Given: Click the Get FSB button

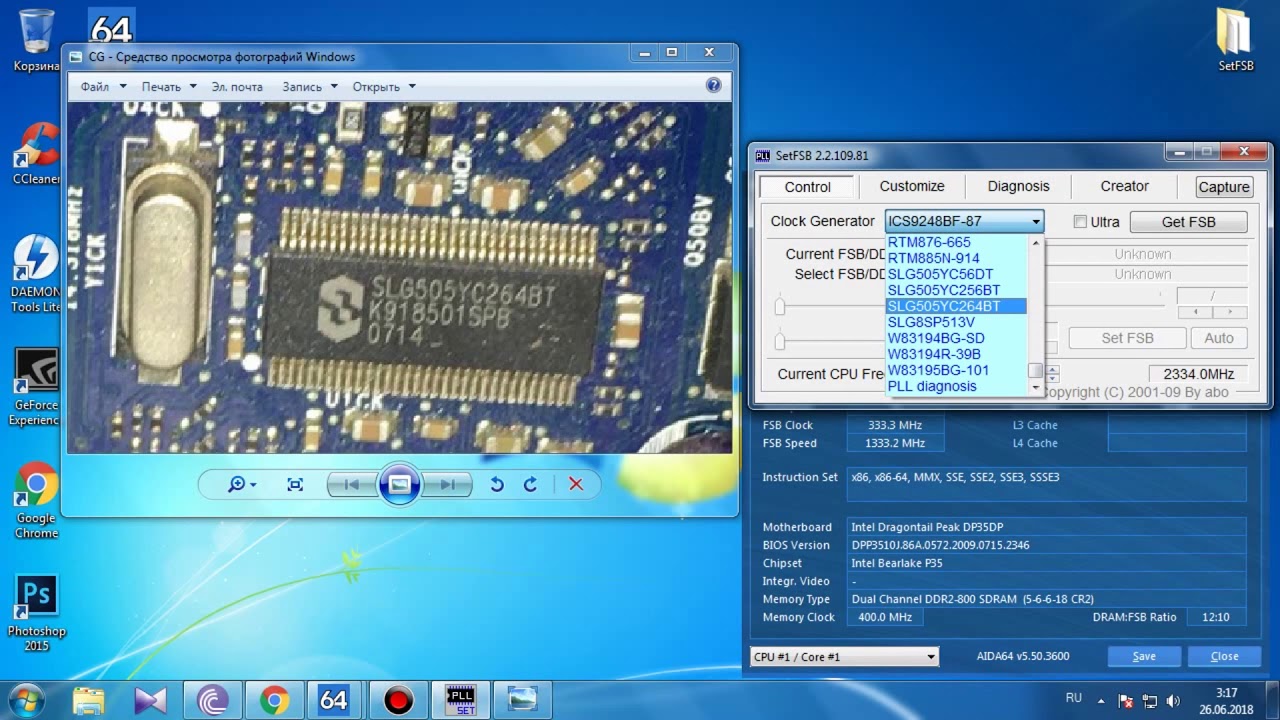Looking at the screenshot, I should click(1188, 222).
